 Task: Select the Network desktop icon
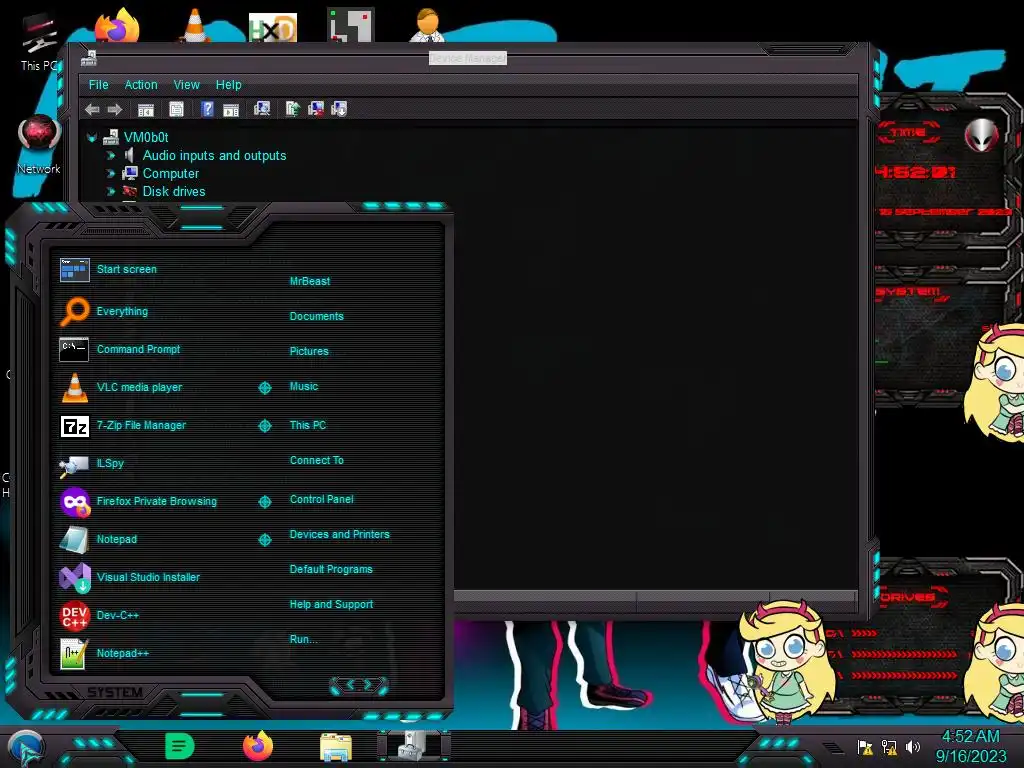coord(39,145)
